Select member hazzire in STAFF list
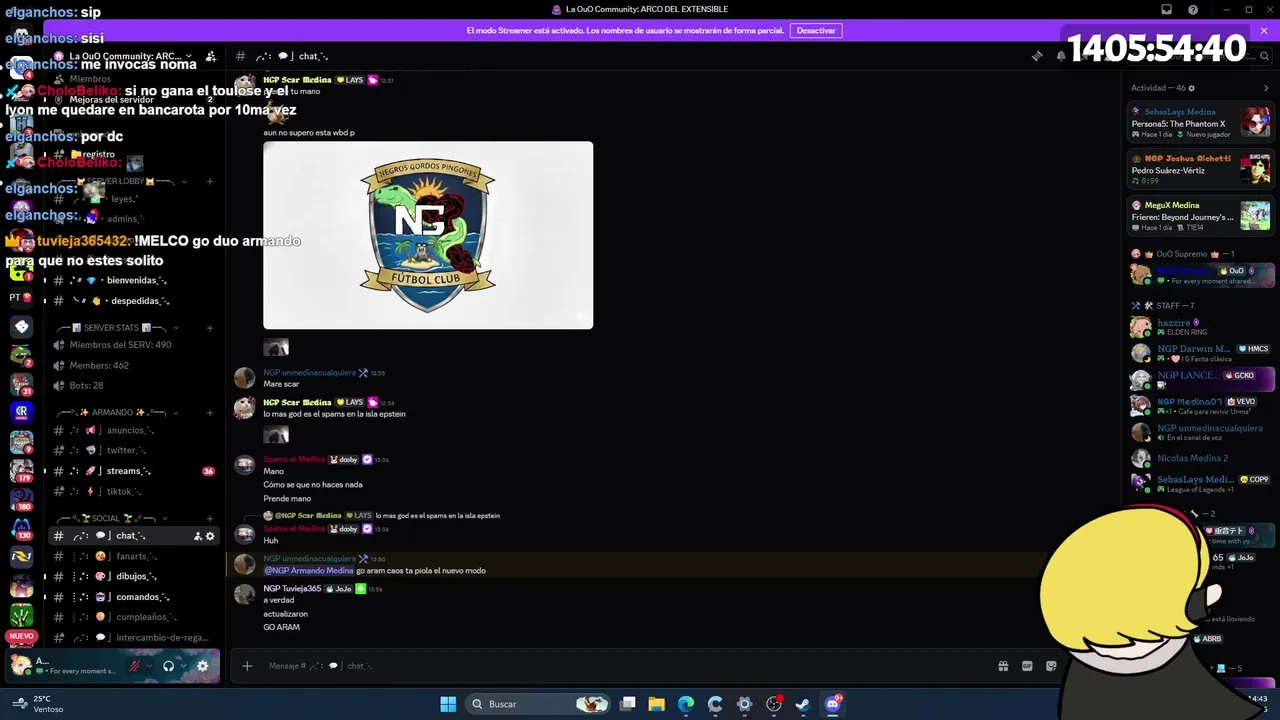 (1200, 327)
